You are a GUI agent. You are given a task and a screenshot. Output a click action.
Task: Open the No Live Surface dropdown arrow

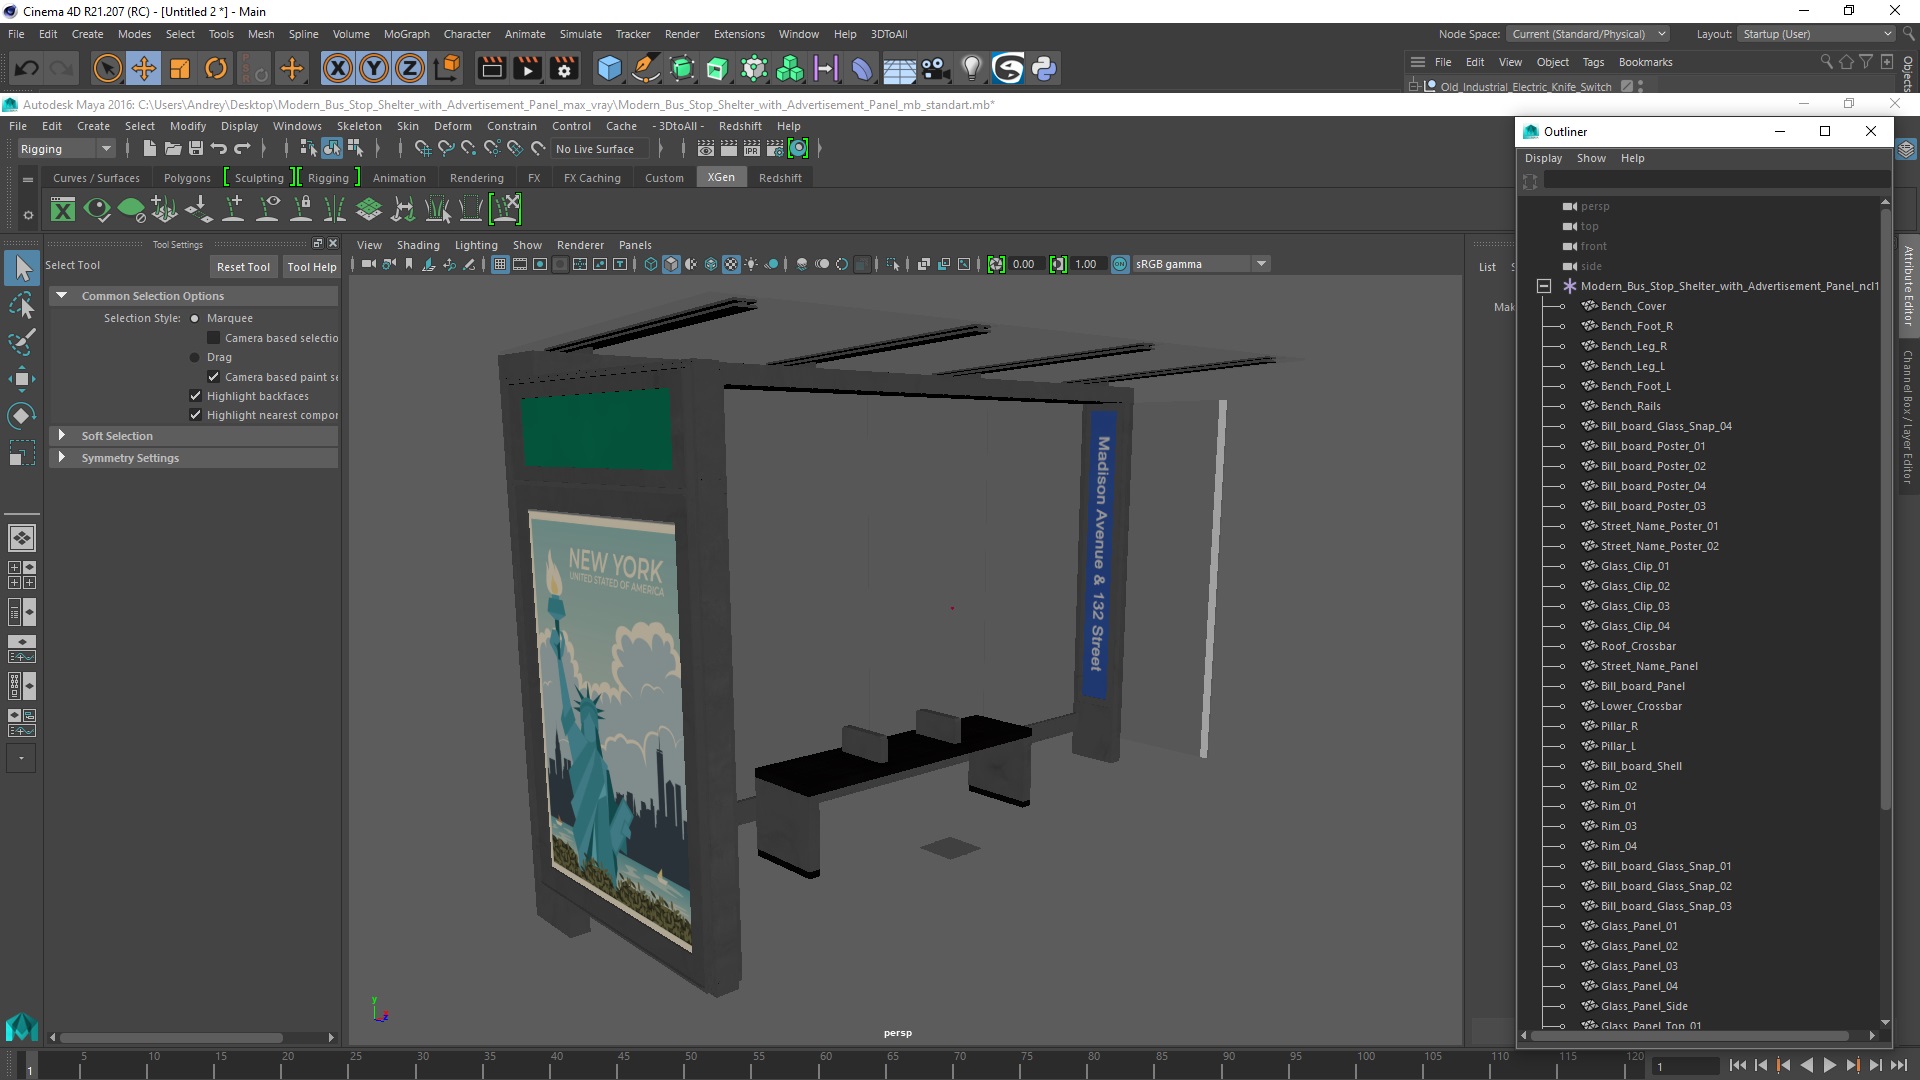[x=660, y=149]
